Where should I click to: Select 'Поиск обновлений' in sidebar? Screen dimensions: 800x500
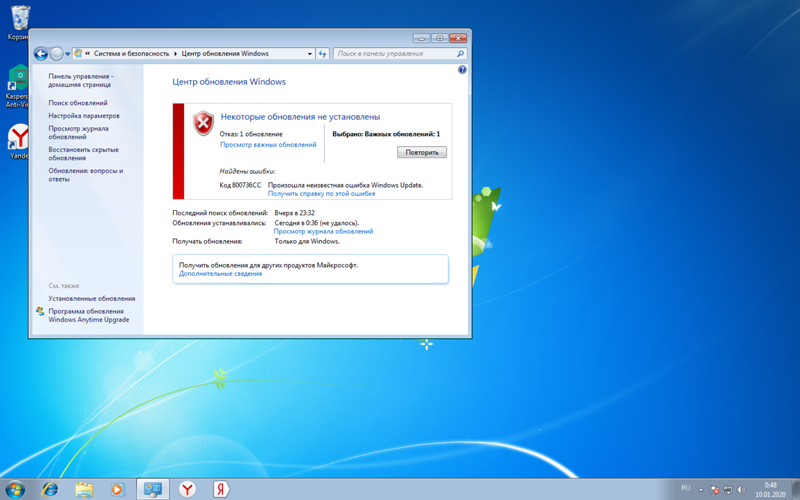pyautogui.click(x=78, y=103)
